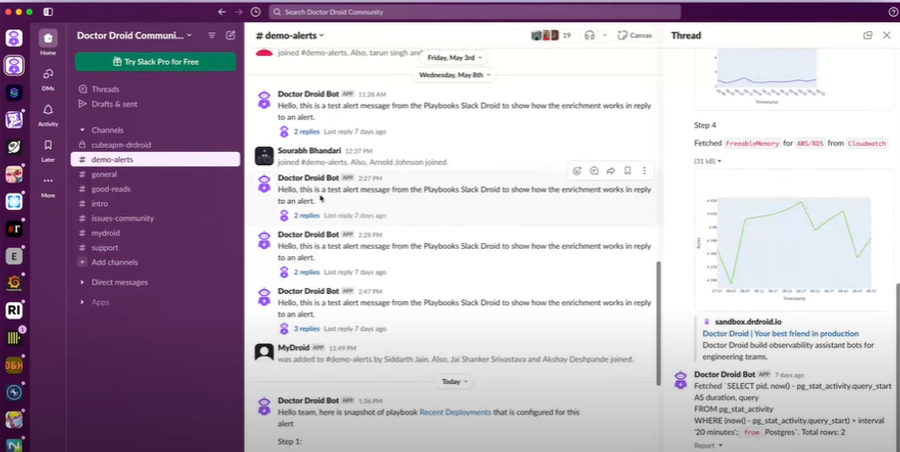Switch to the D&H workspace icon
Viewport: 900px width, 452px height.
point(14,365)
